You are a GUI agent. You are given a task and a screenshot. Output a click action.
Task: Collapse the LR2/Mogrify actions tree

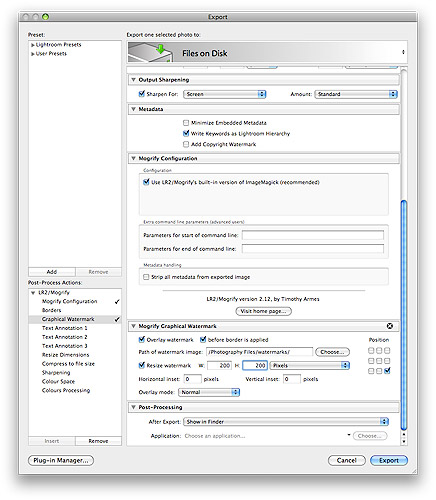click(33, 293)
